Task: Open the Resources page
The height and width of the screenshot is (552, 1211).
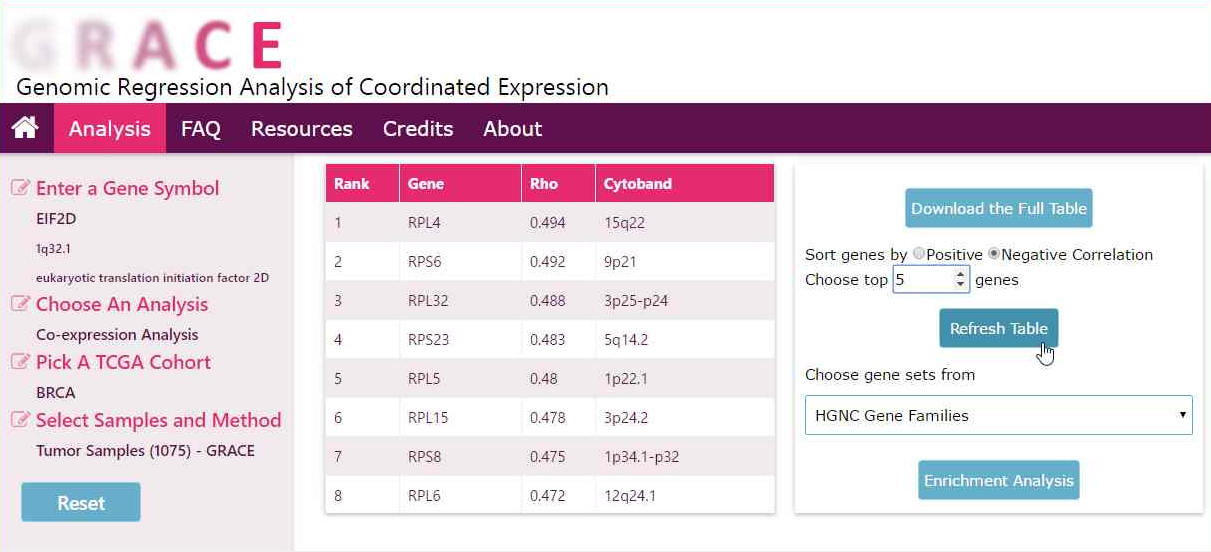Action: coord(301,129)
